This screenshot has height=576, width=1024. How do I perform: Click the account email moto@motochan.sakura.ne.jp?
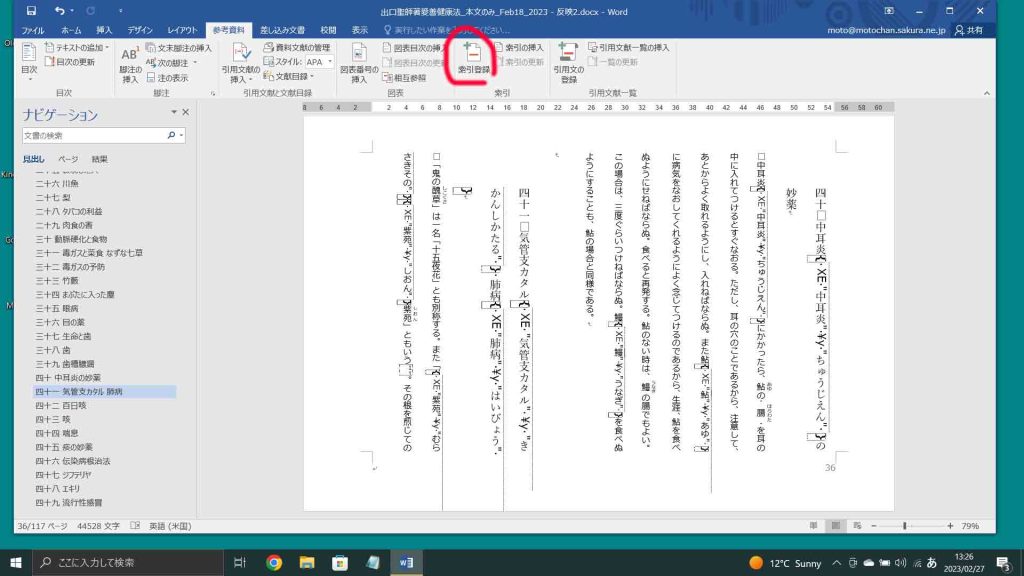point(886,30)
